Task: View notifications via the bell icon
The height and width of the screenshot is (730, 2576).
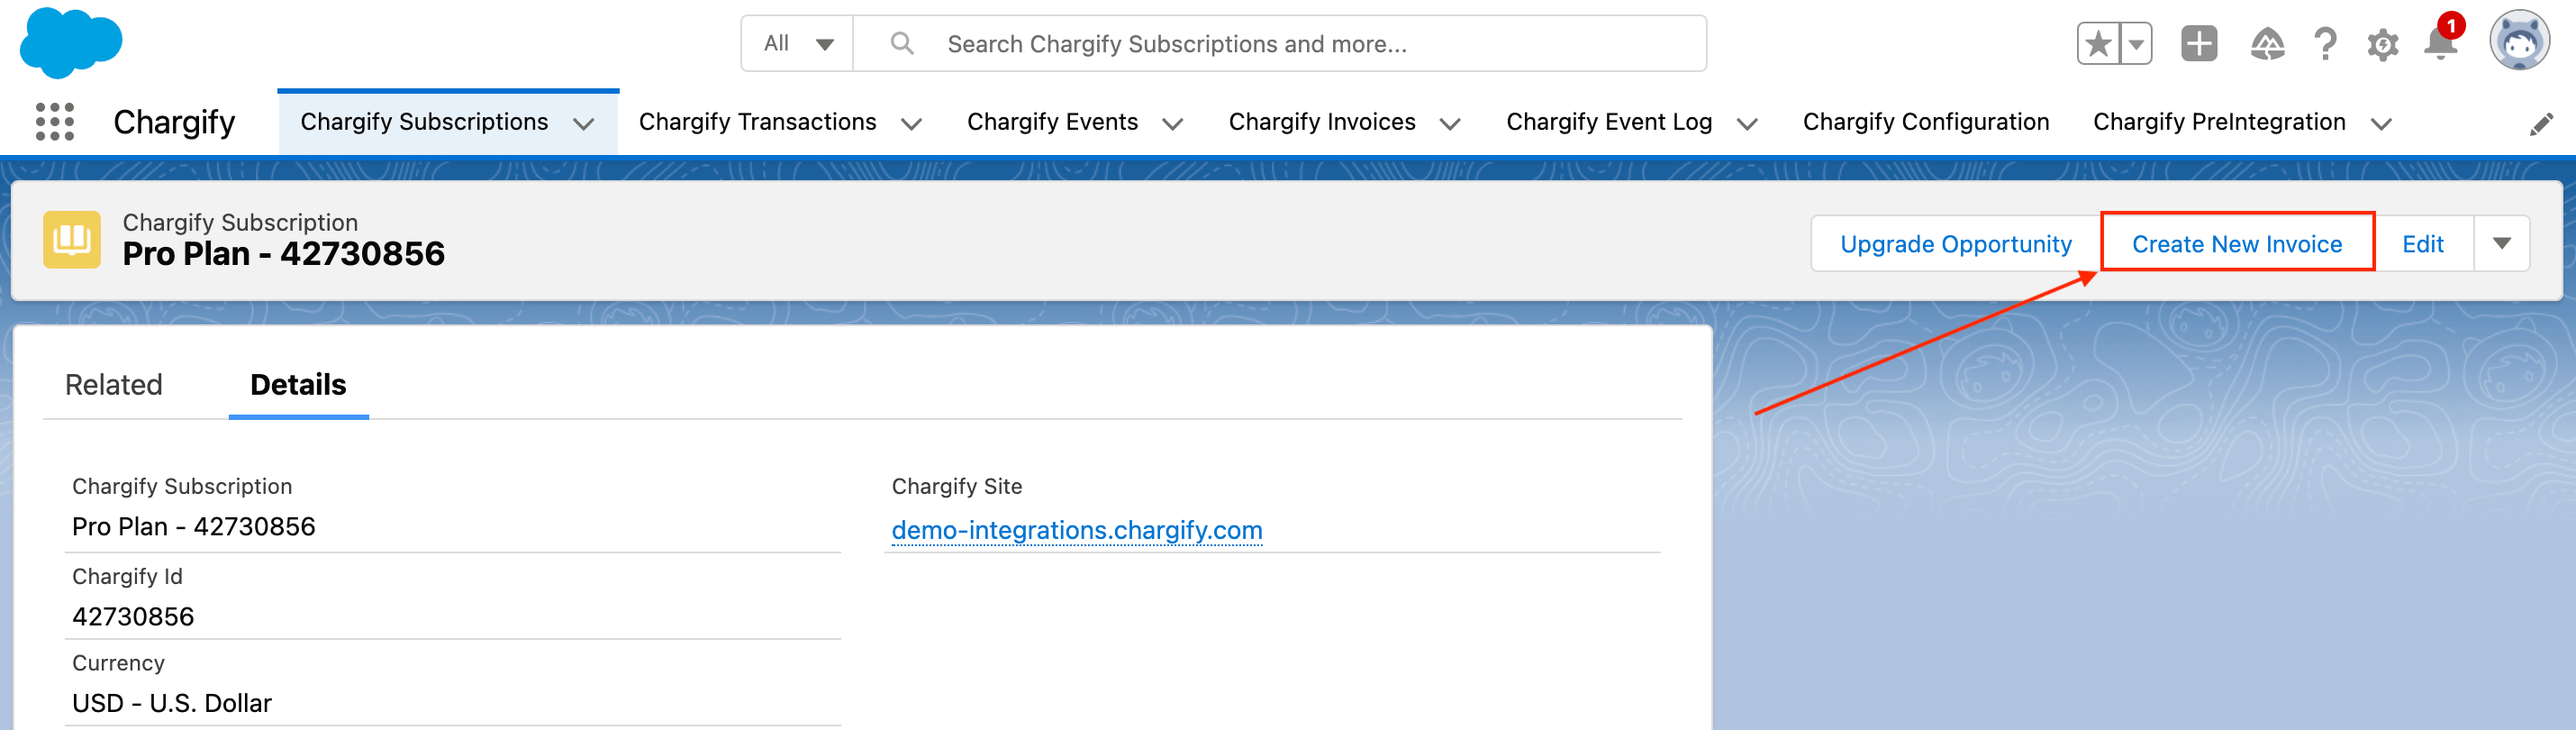Action: (2440, 44)
